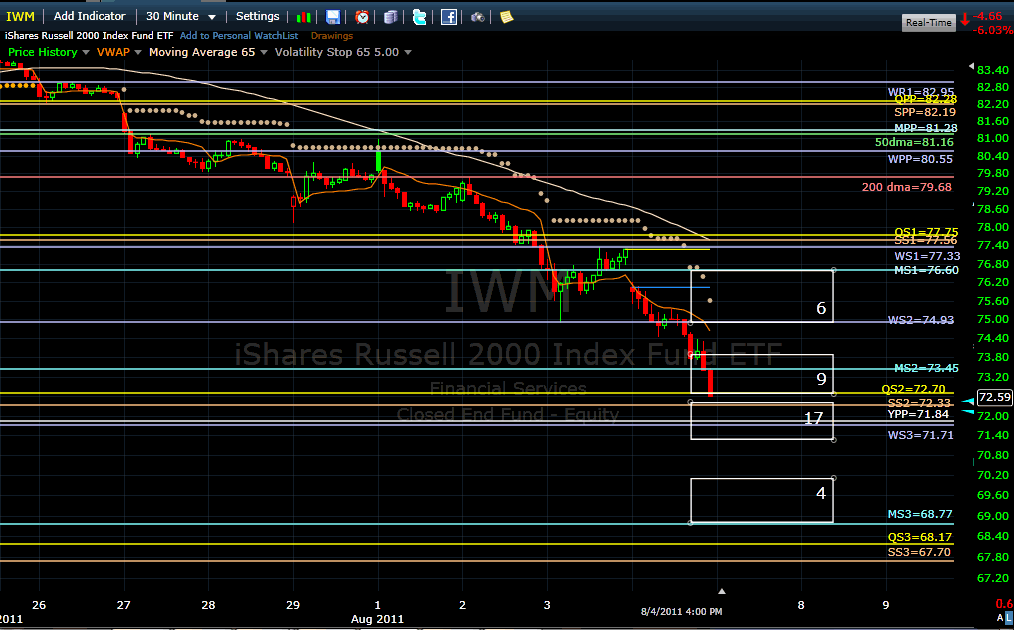Click the QS1=77.75 pivot label

(x=926, y=232)
